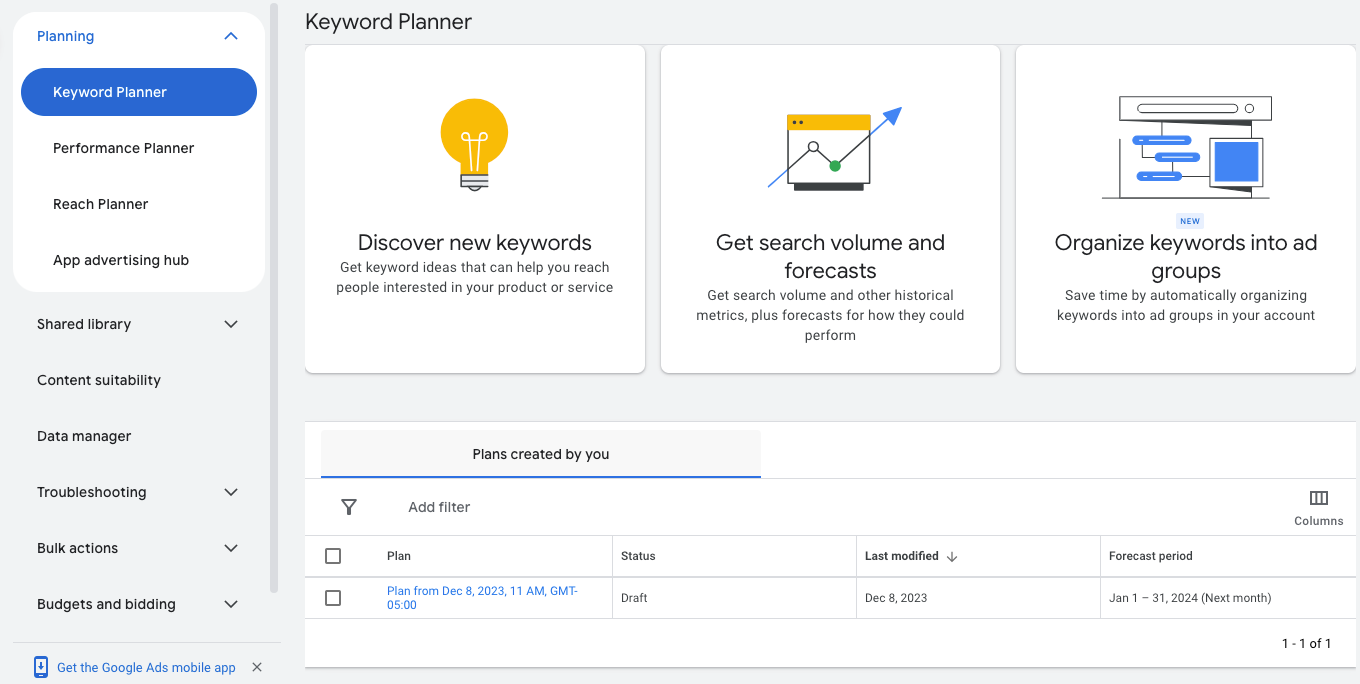Click Get the Google Ads mobile app link
Image resolution: width=1360 pixels, height=684 pixels.
(x=146, y=668)
